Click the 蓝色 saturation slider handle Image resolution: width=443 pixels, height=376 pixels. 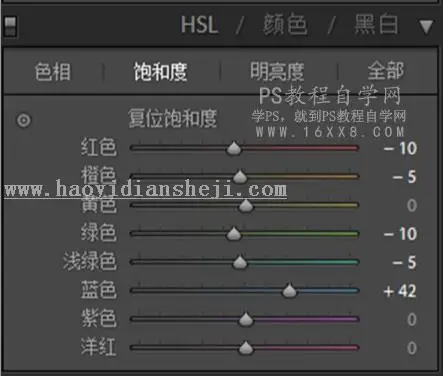[x=289, y=291]
